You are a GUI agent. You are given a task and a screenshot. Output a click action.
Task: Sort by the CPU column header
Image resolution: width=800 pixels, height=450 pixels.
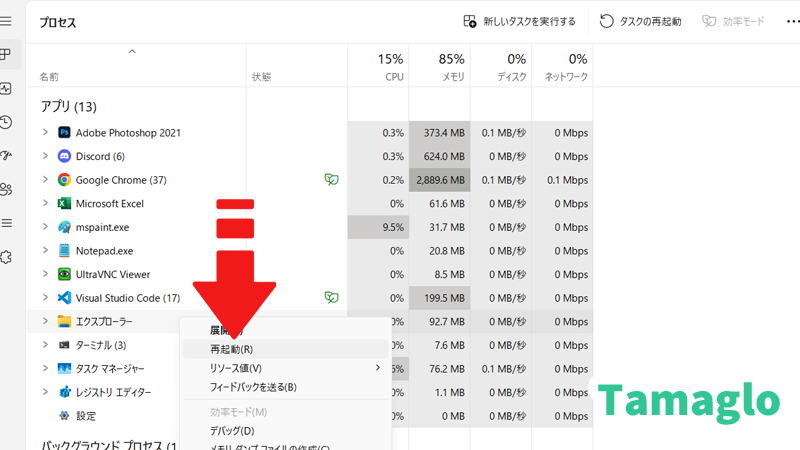point(378,66)
